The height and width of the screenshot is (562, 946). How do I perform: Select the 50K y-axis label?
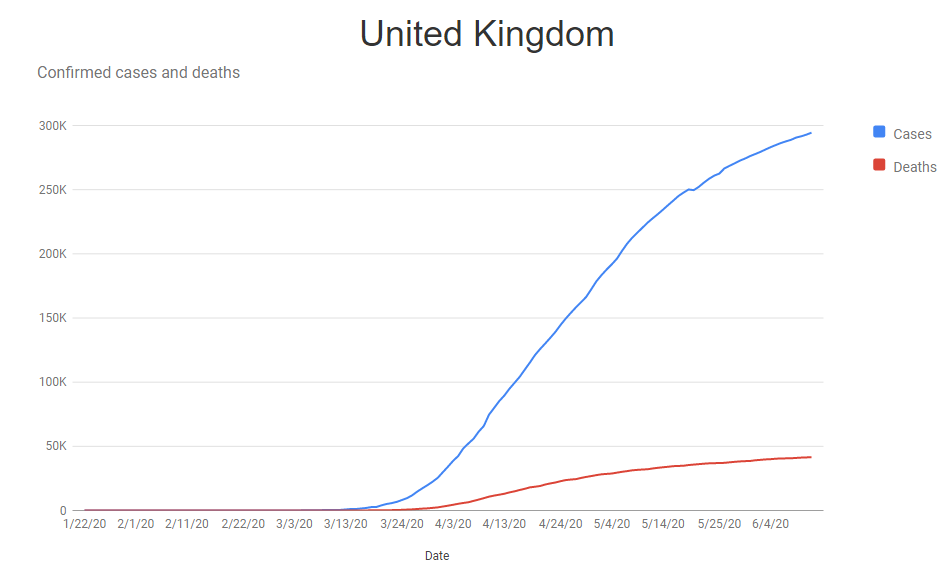(x=55, y=446)
